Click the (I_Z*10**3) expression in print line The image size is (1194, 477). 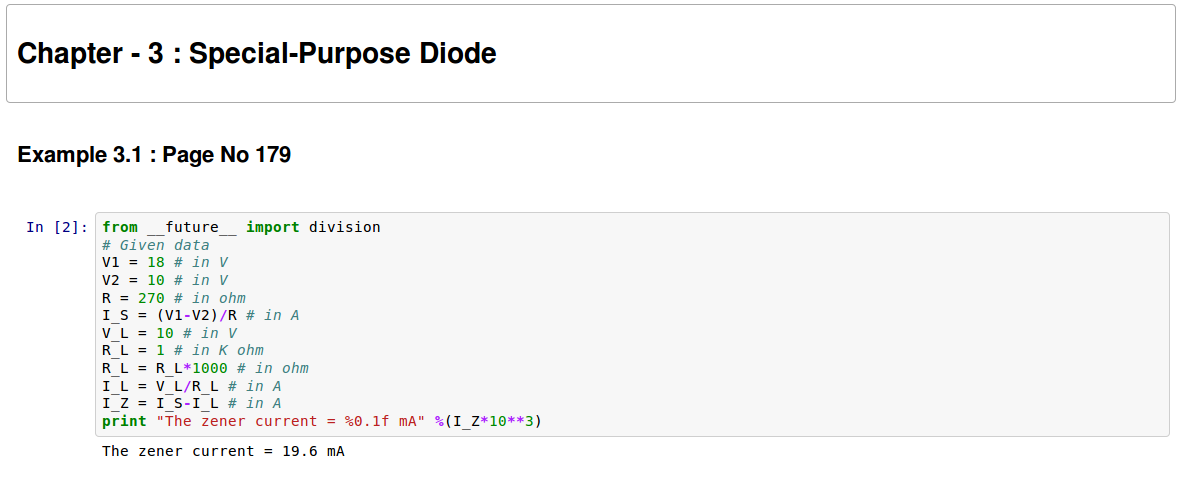point(496,421)
